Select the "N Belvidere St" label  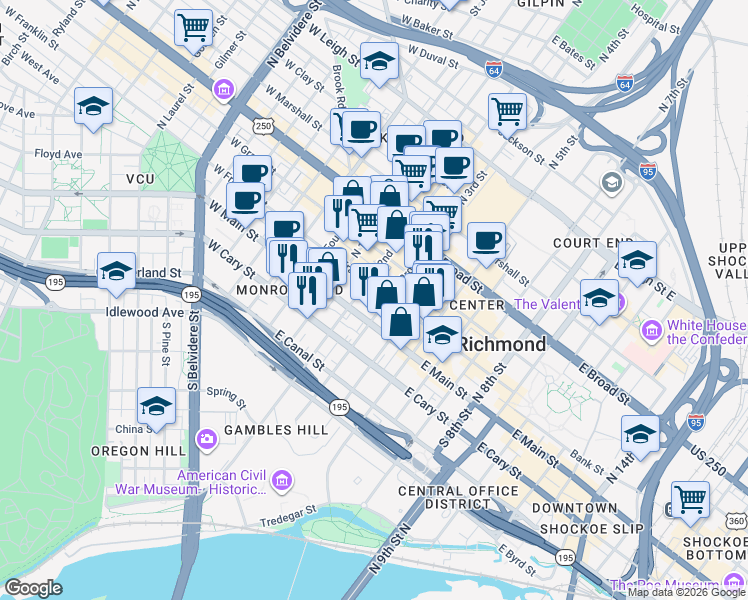click(294, 32)
